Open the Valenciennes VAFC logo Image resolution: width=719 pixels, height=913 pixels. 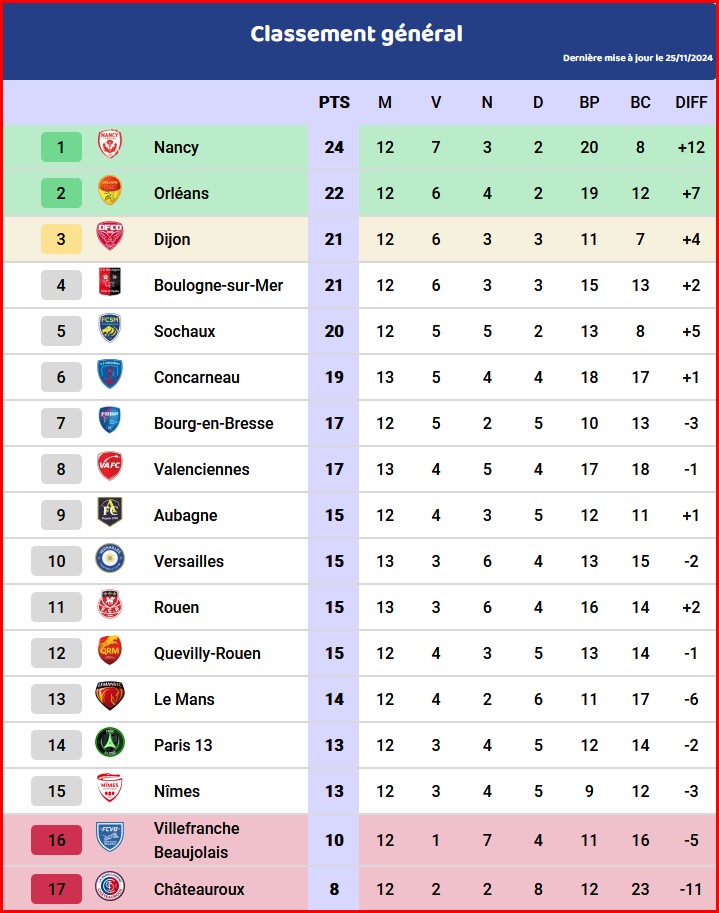click(109, 466)
